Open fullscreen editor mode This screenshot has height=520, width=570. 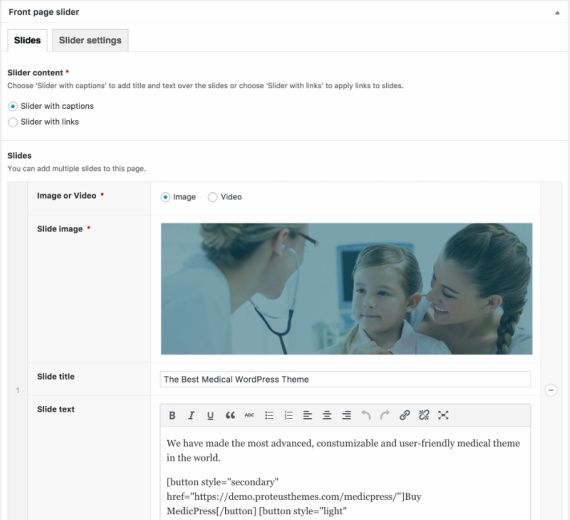pyautogui.click(x=443, y=415)
